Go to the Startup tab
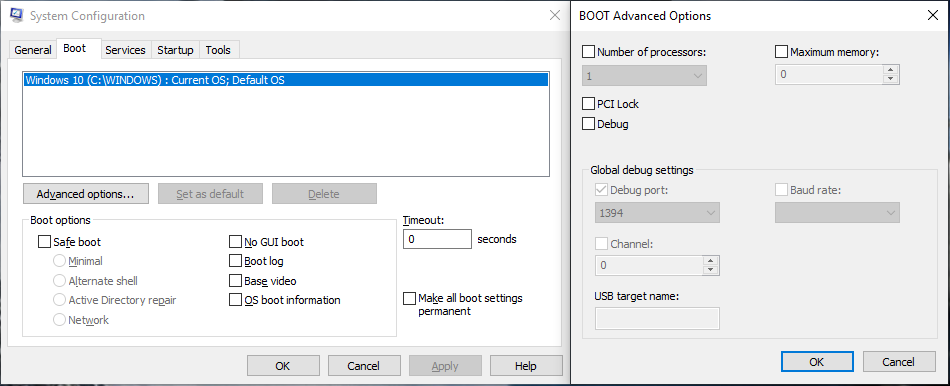The height and width of the screenshot is (386, 950). pyautogui.click(x=175, y=50)
